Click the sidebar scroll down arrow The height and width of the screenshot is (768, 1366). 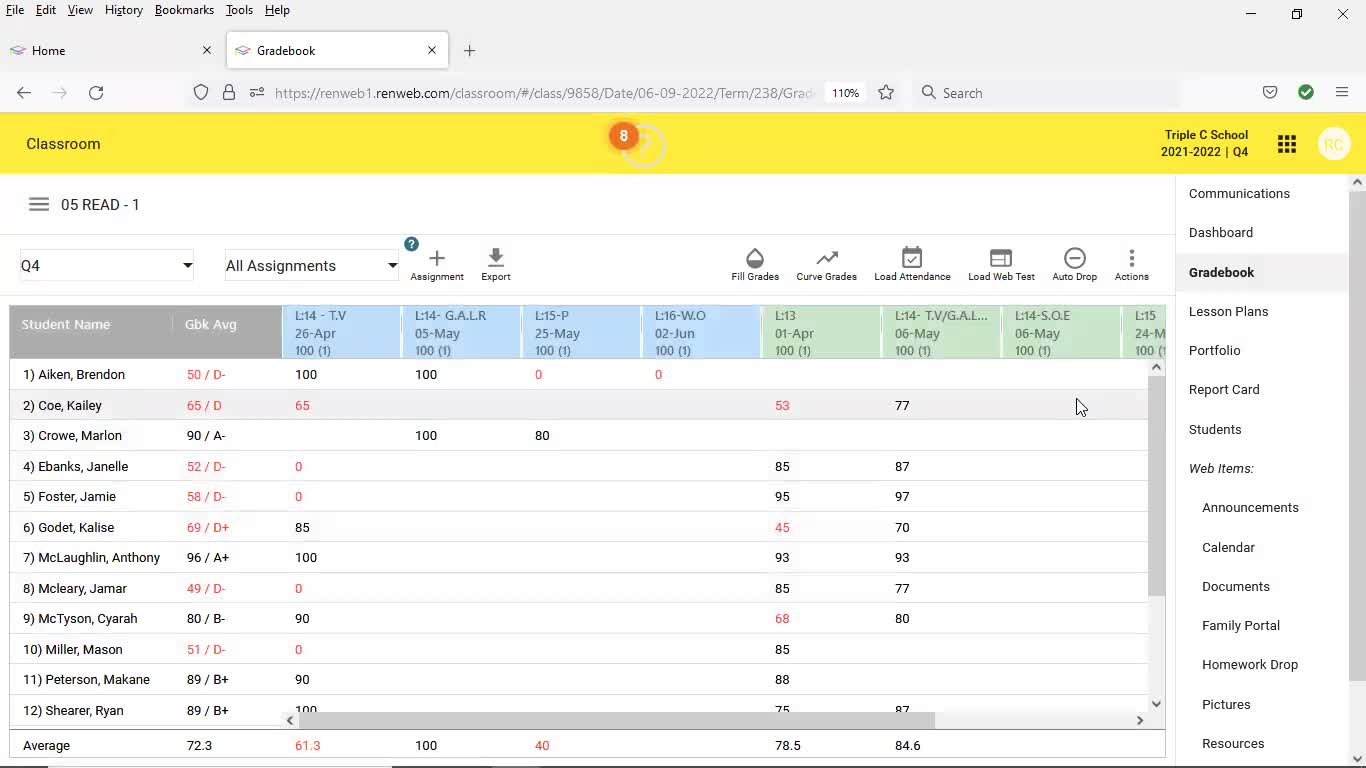point(1357,759)
